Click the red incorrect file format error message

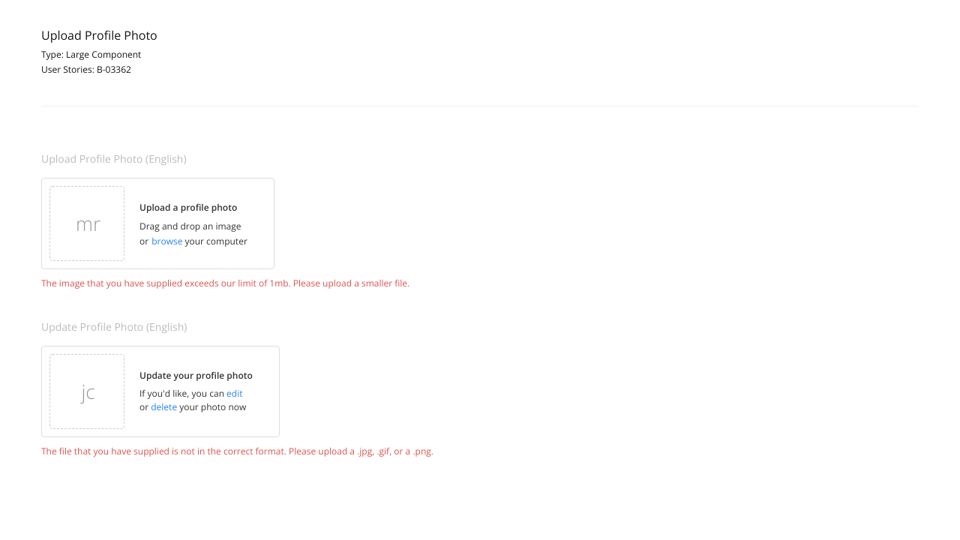237,451
